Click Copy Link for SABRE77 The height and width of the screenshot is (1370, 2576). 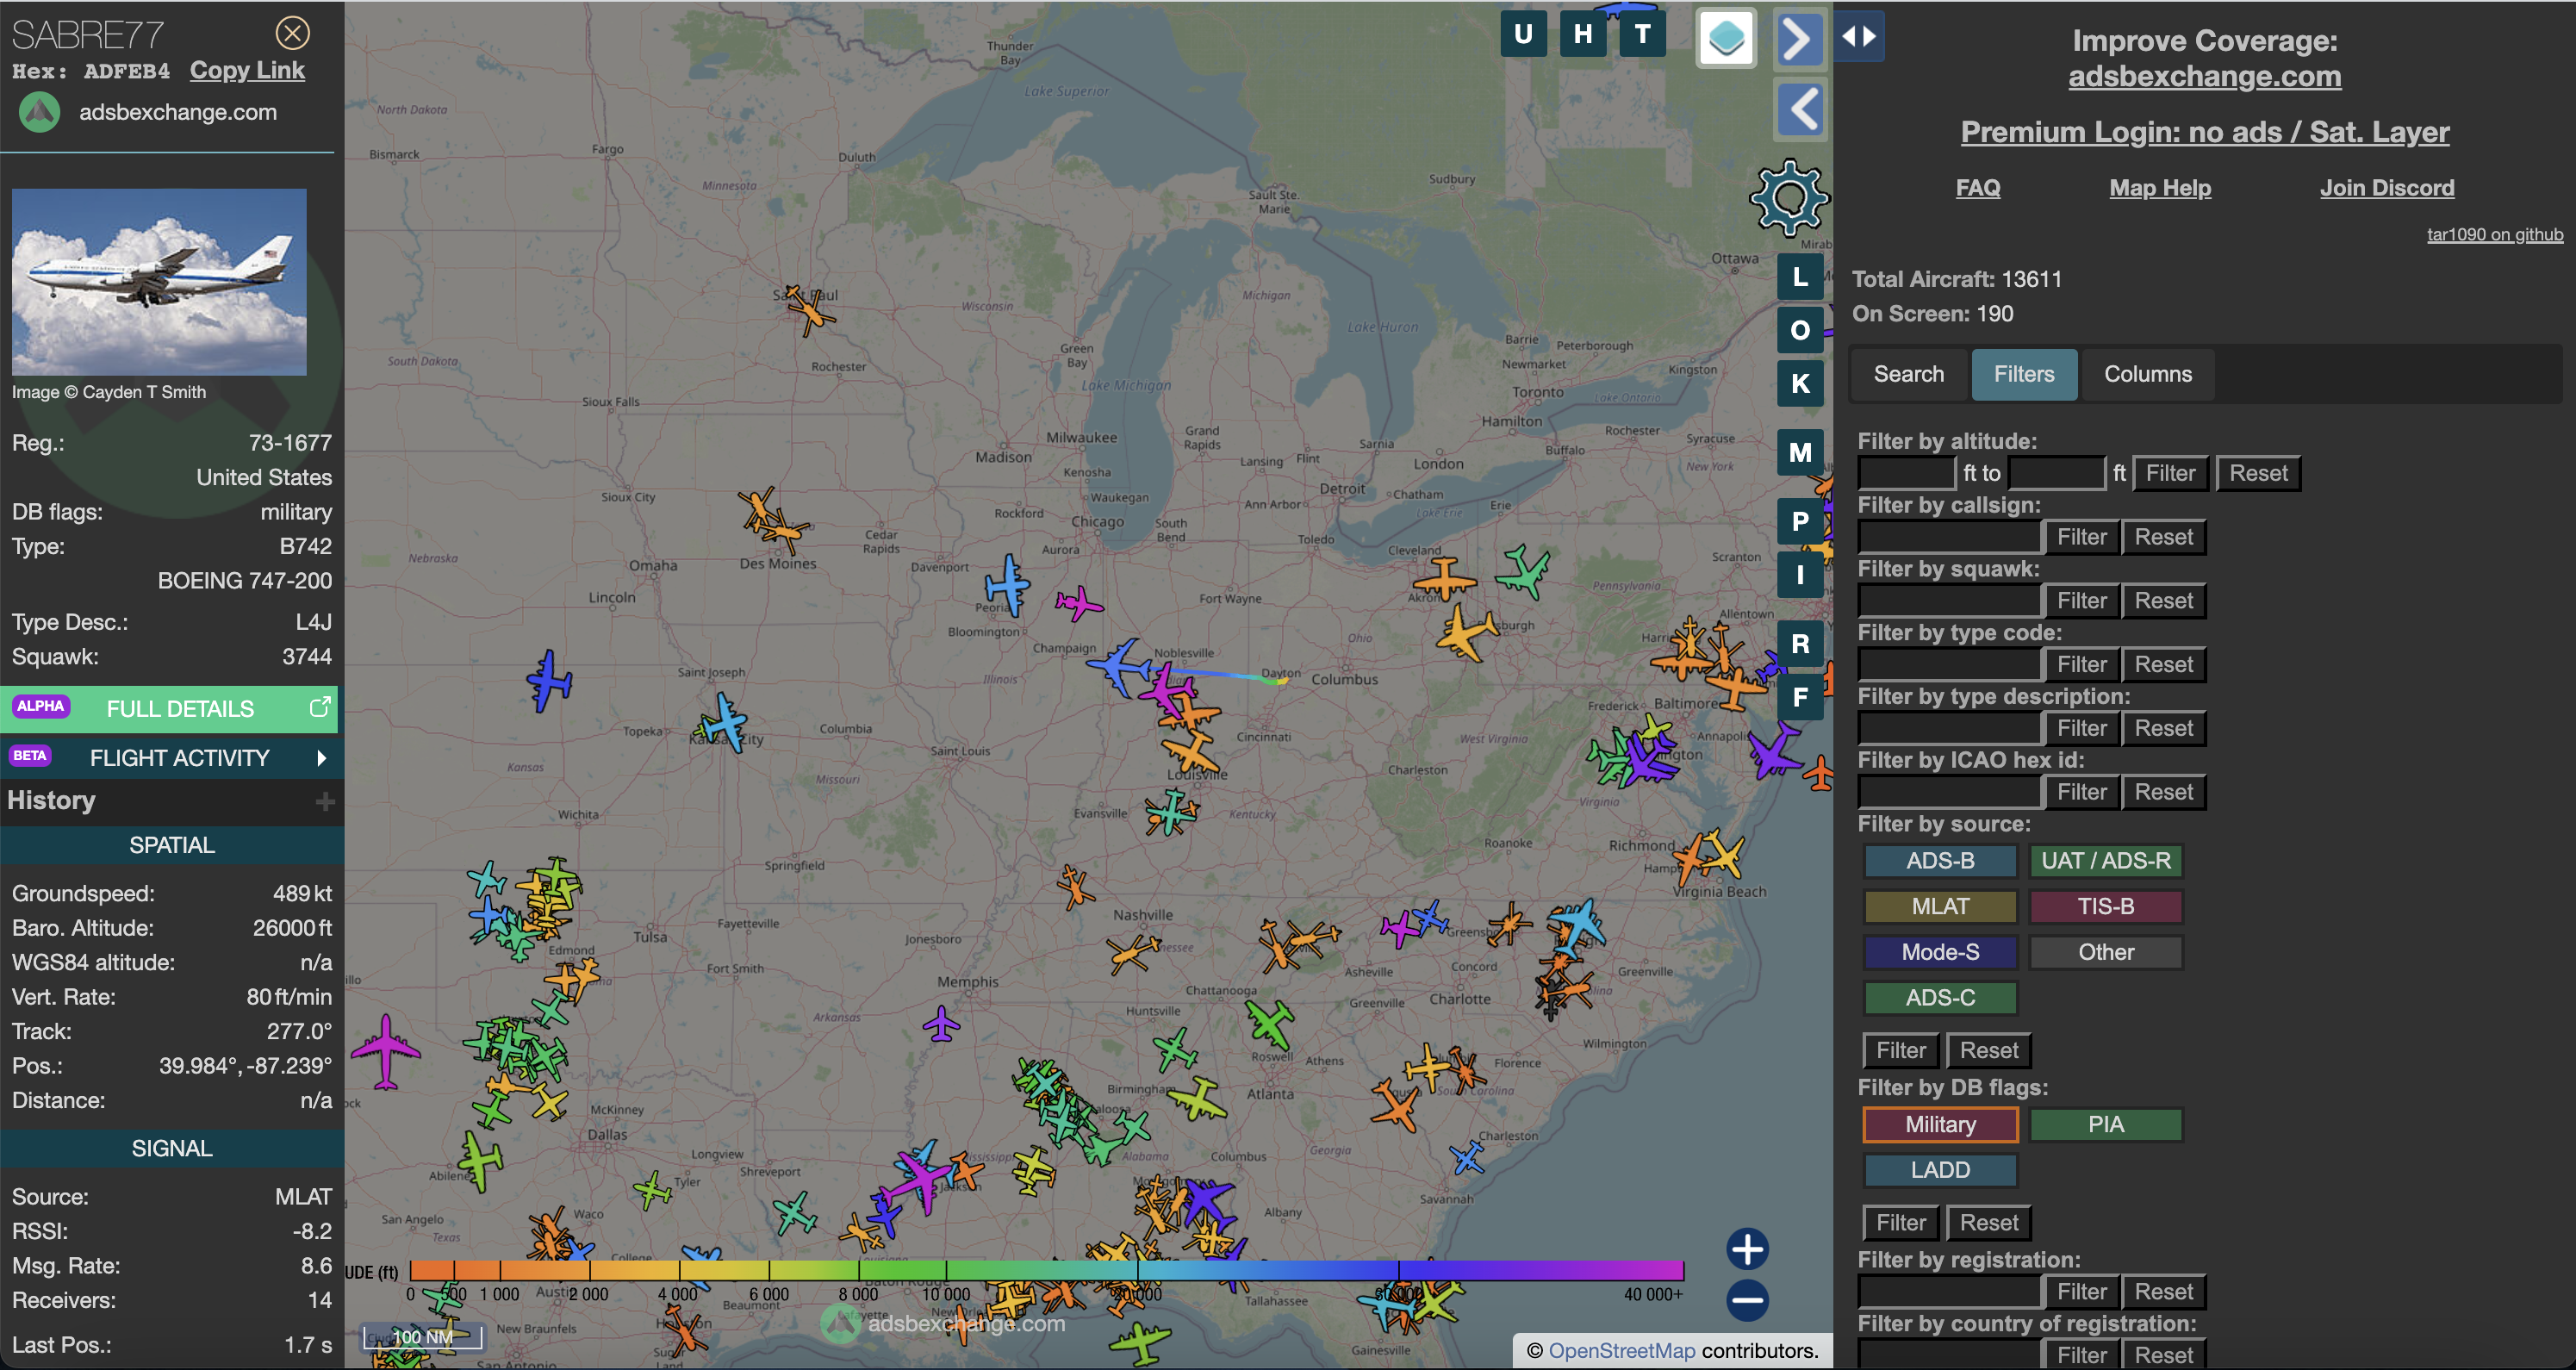click(x=247, y=70)
